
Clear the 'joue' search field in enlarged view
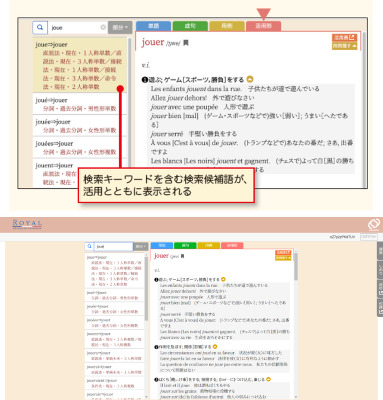tap(103, 27)
